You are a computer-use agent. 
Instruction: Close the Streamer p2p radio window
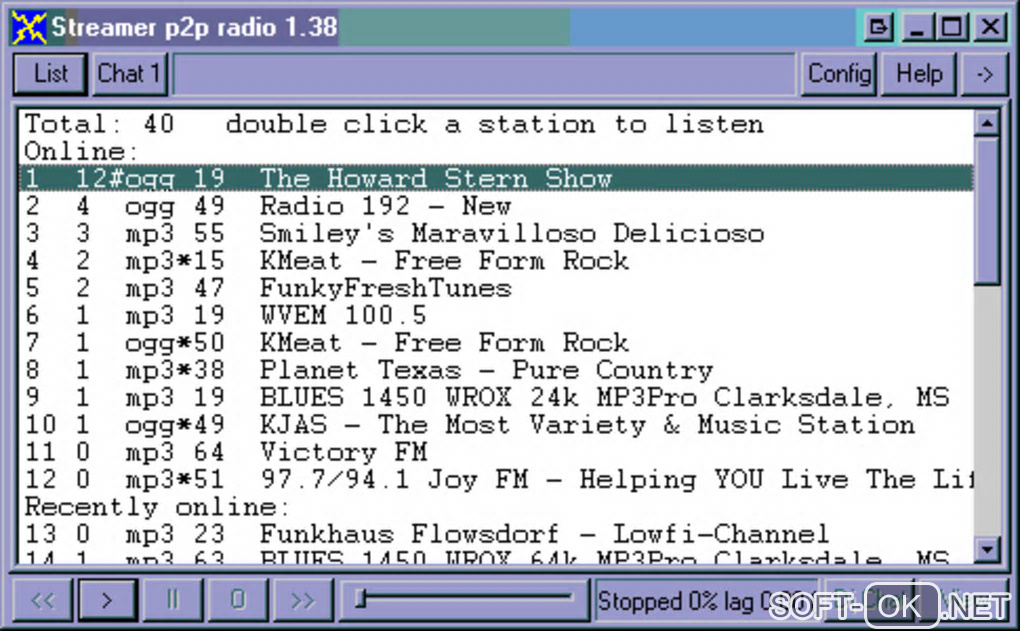pyautogui.click(x=991, y=27)
